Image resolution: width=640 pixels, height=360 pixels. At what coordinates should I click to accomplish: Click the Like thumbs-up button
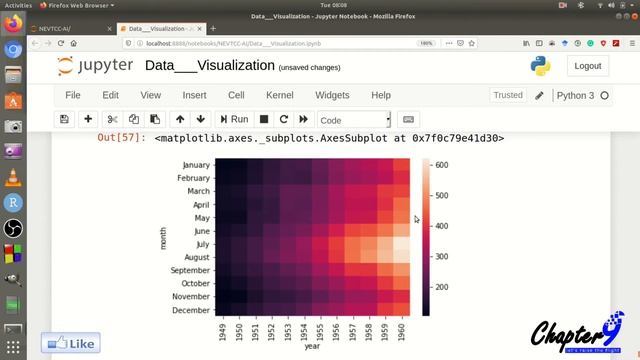[x=71, y=343]
